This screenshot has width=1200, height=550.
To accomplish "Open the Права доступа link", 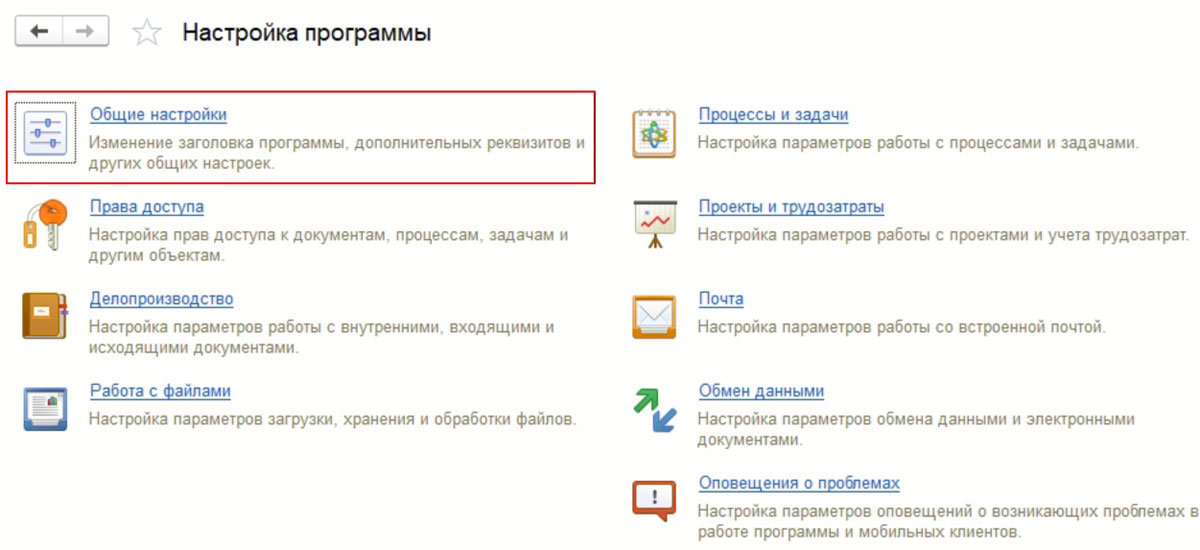I will (147, 207).
